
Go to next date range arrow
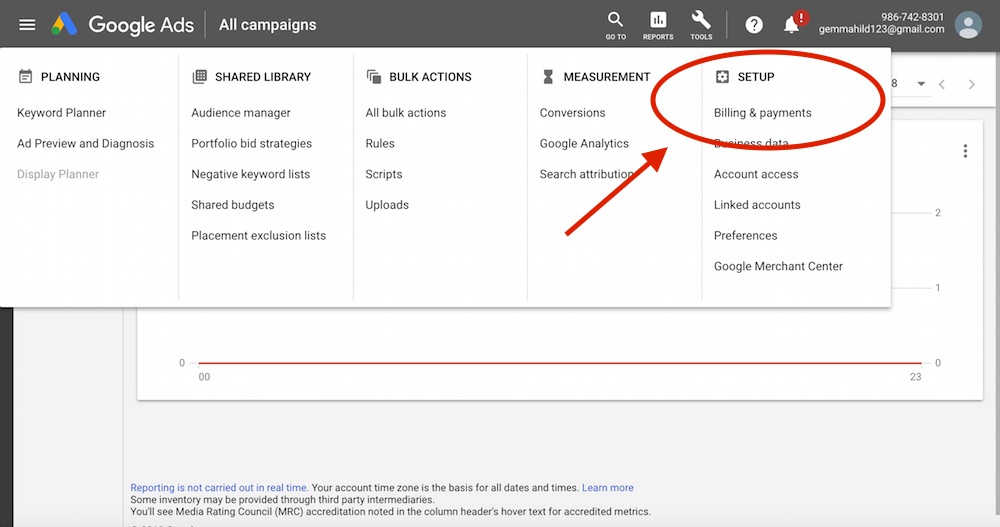click(971, 84)
